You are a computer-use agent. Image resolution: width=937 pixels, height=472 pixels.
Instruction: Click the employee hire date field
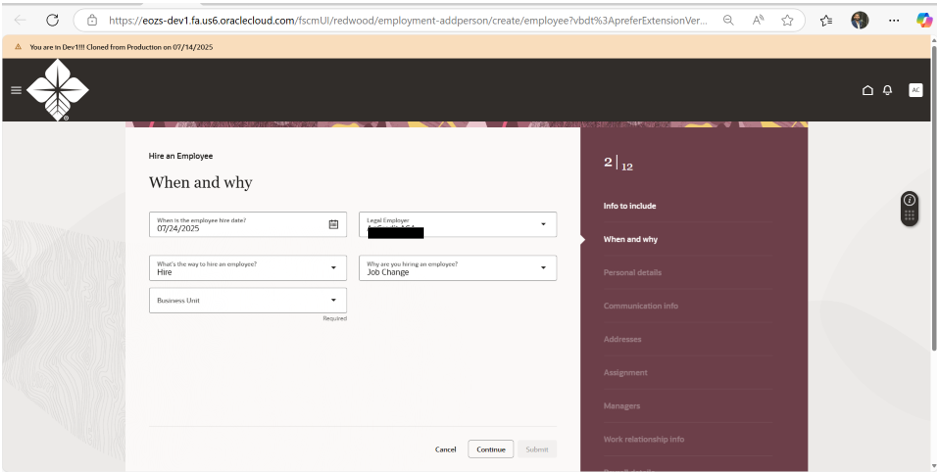point(248,224)
